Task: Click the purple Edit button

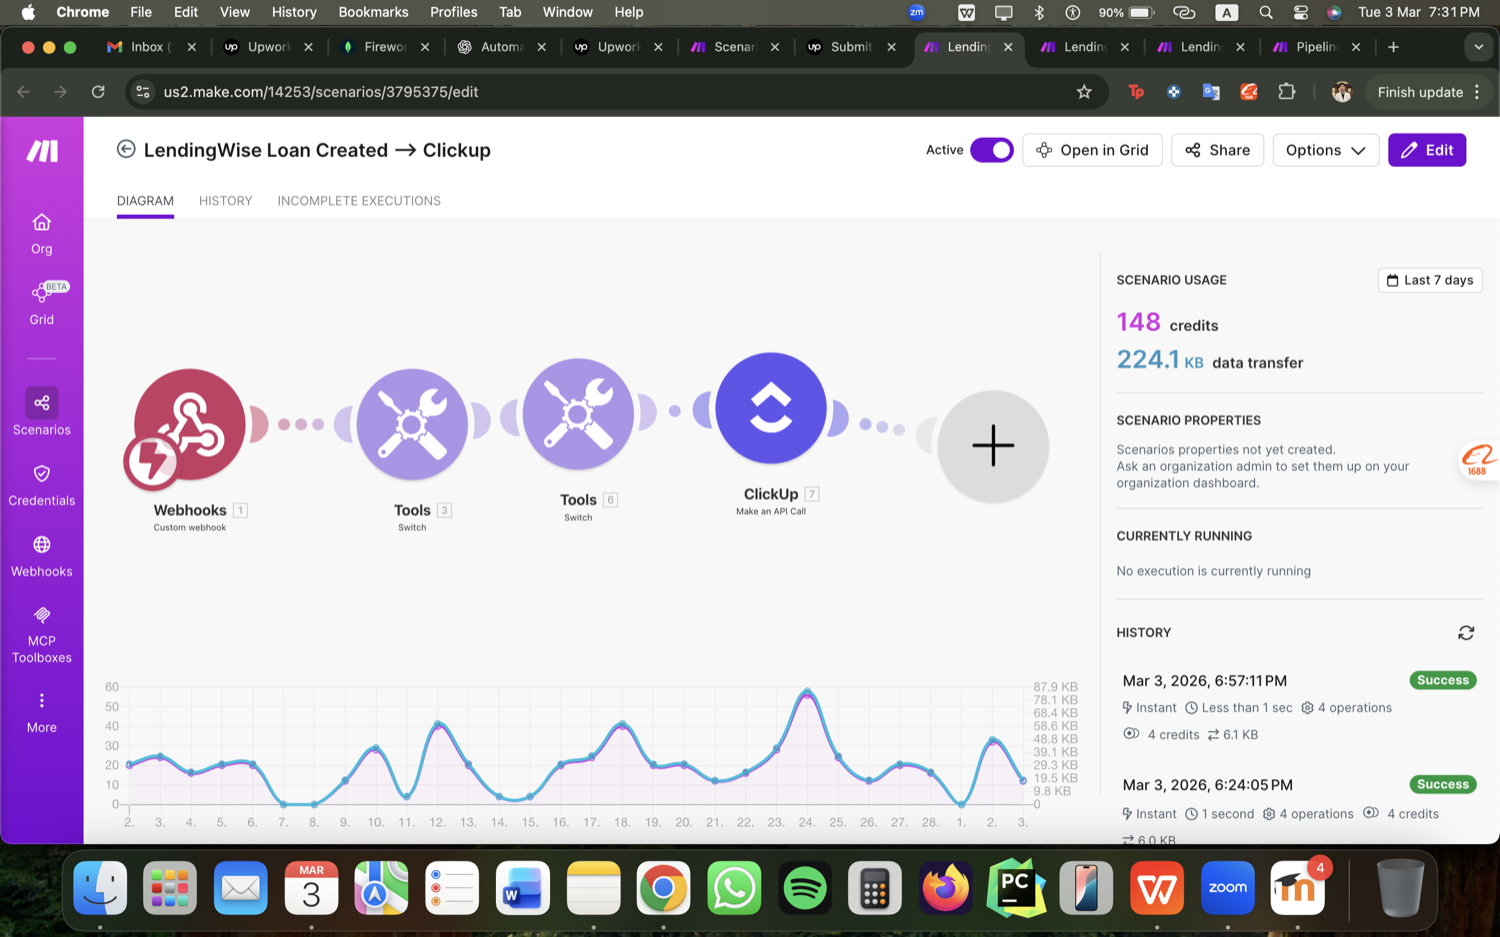Action: (x=1426, y=150)
